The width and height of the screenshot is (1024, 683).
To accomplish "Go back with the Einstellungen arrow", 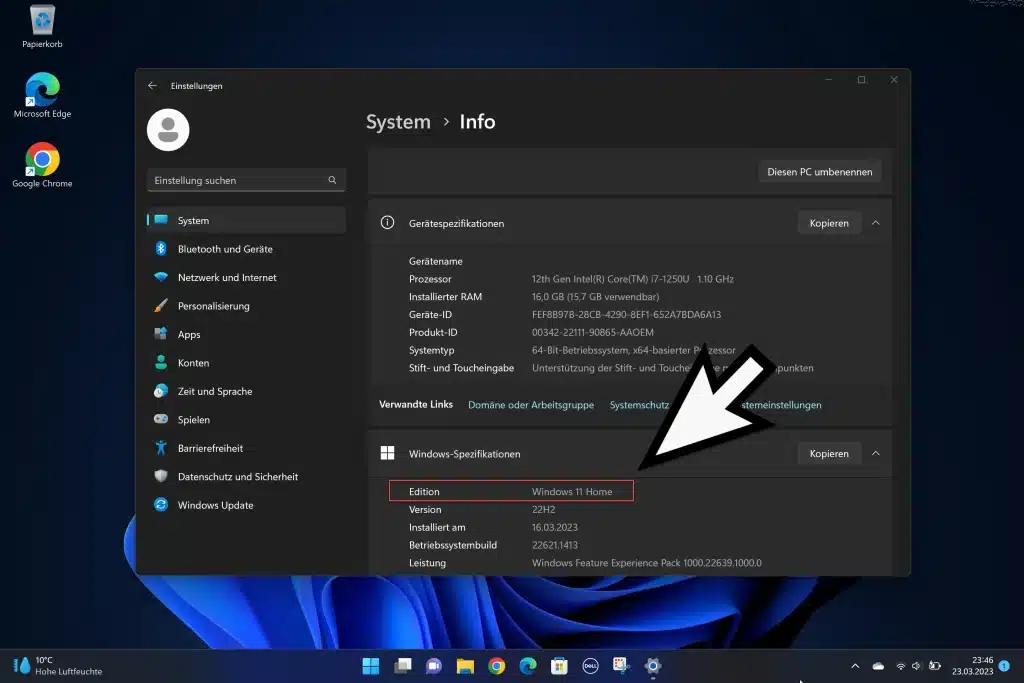I will [152, 86].
